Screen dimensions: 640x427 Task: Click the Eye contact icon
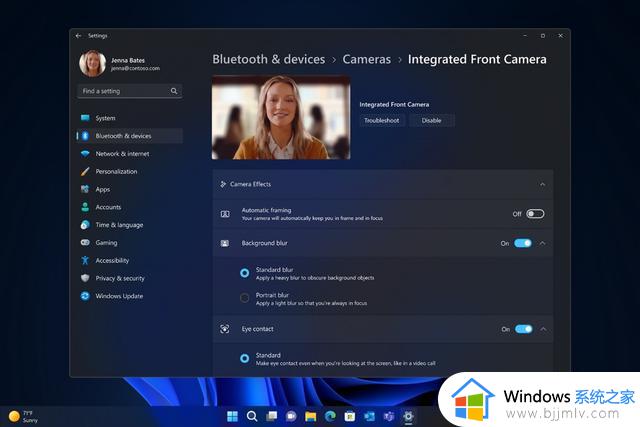point(225,329)
